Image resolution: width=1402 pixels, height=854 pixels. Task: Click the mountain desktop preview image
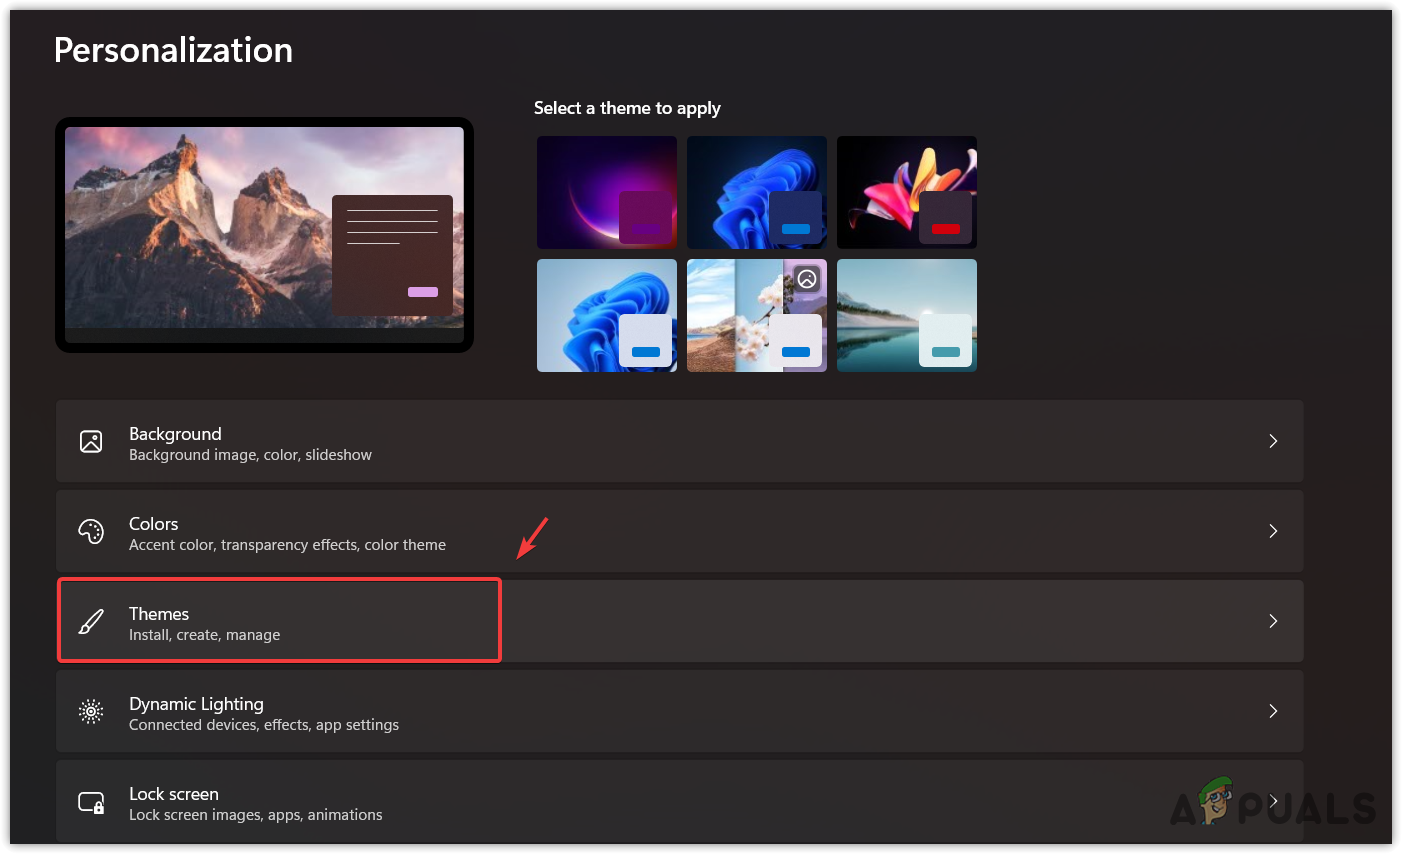[x=264, y=235]
